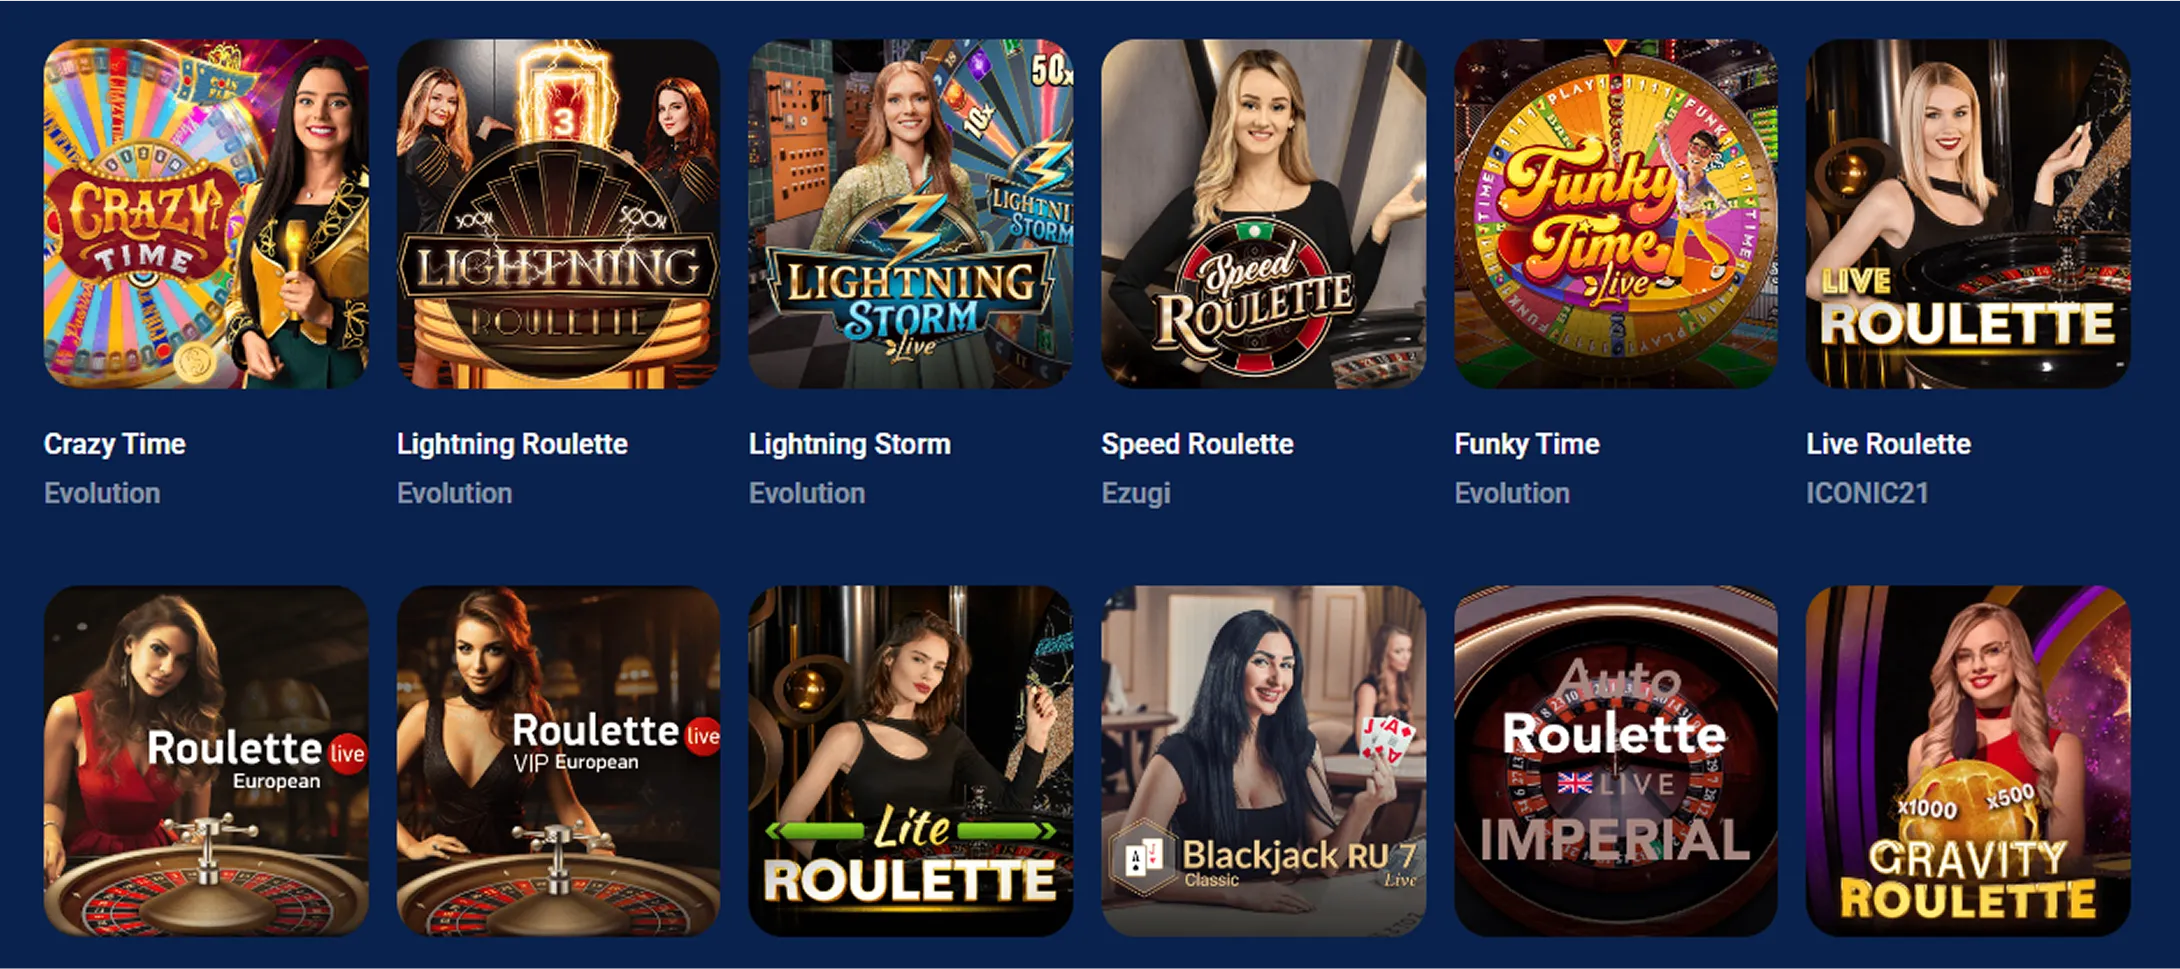The image size is (2180, 969).
Task: Launch Auto Roulette Live Imperial tile
Action: click(1616, 761)
